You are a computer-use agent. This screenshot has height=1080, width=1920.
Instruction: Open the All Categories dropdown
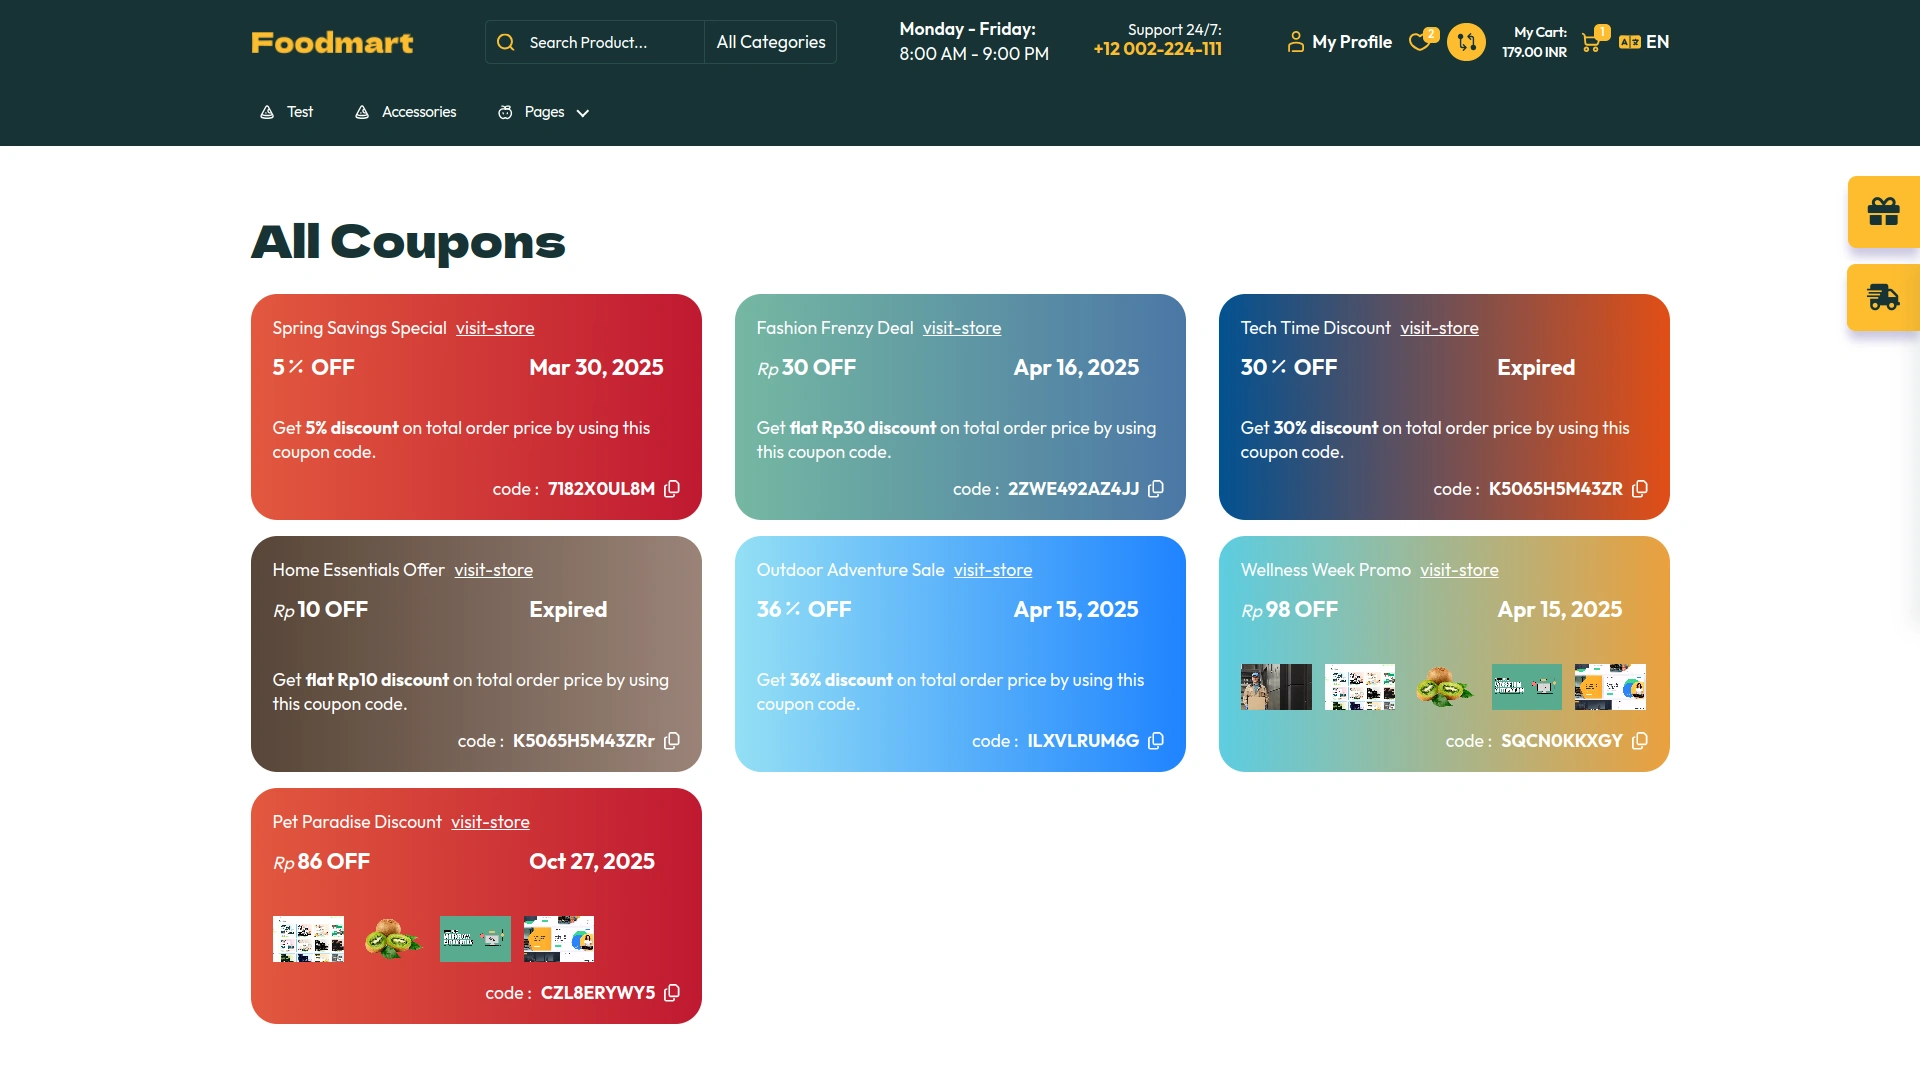769,42
